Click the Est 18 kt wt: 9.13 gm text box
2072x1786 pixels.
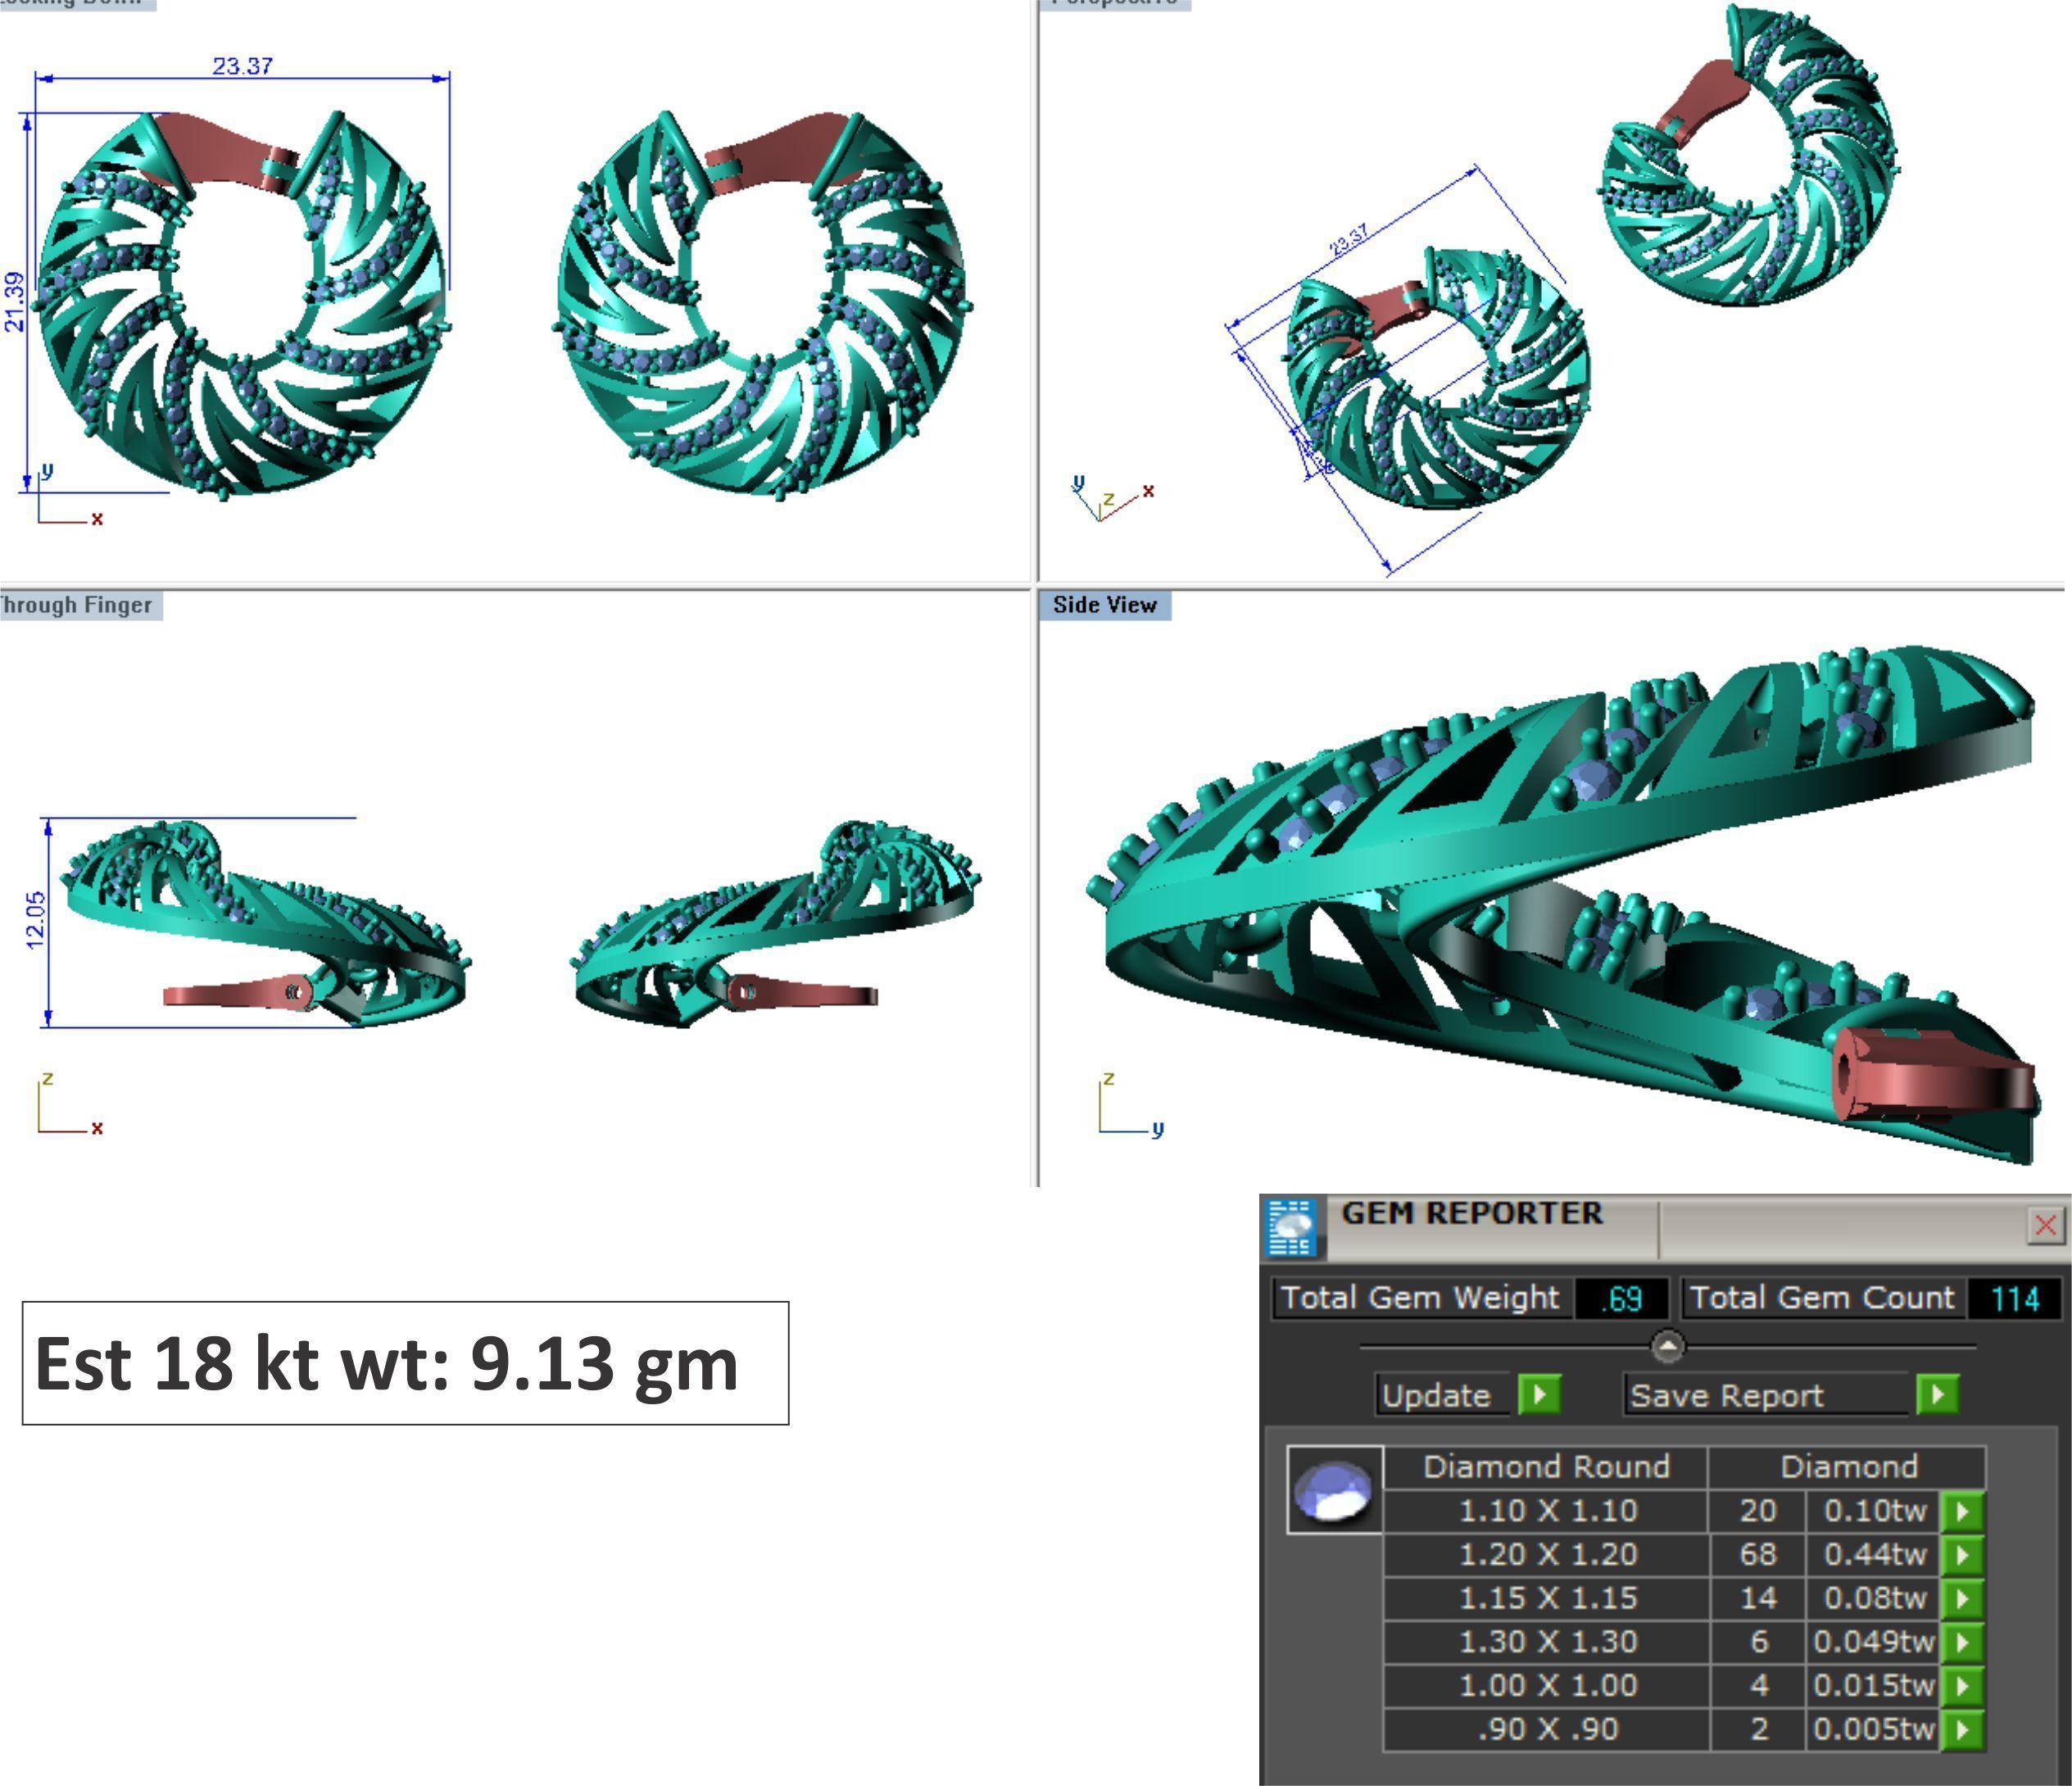tap(405, 1363)
